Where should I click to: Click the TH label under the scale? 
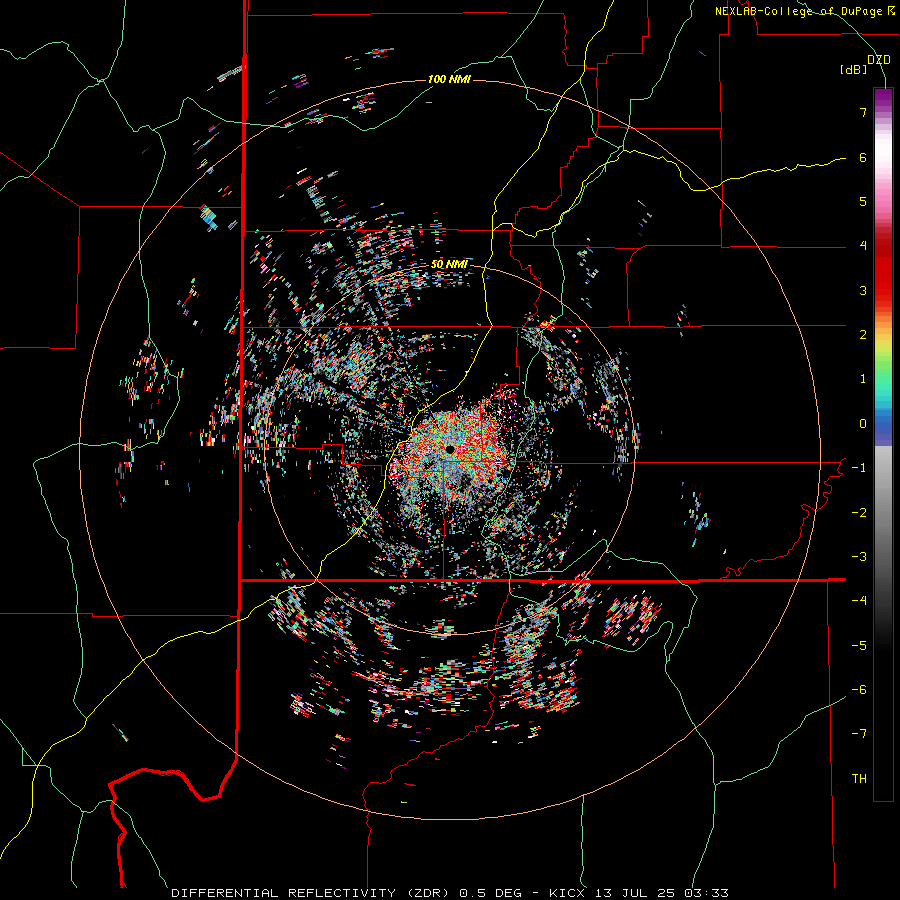tap(859, 779)
